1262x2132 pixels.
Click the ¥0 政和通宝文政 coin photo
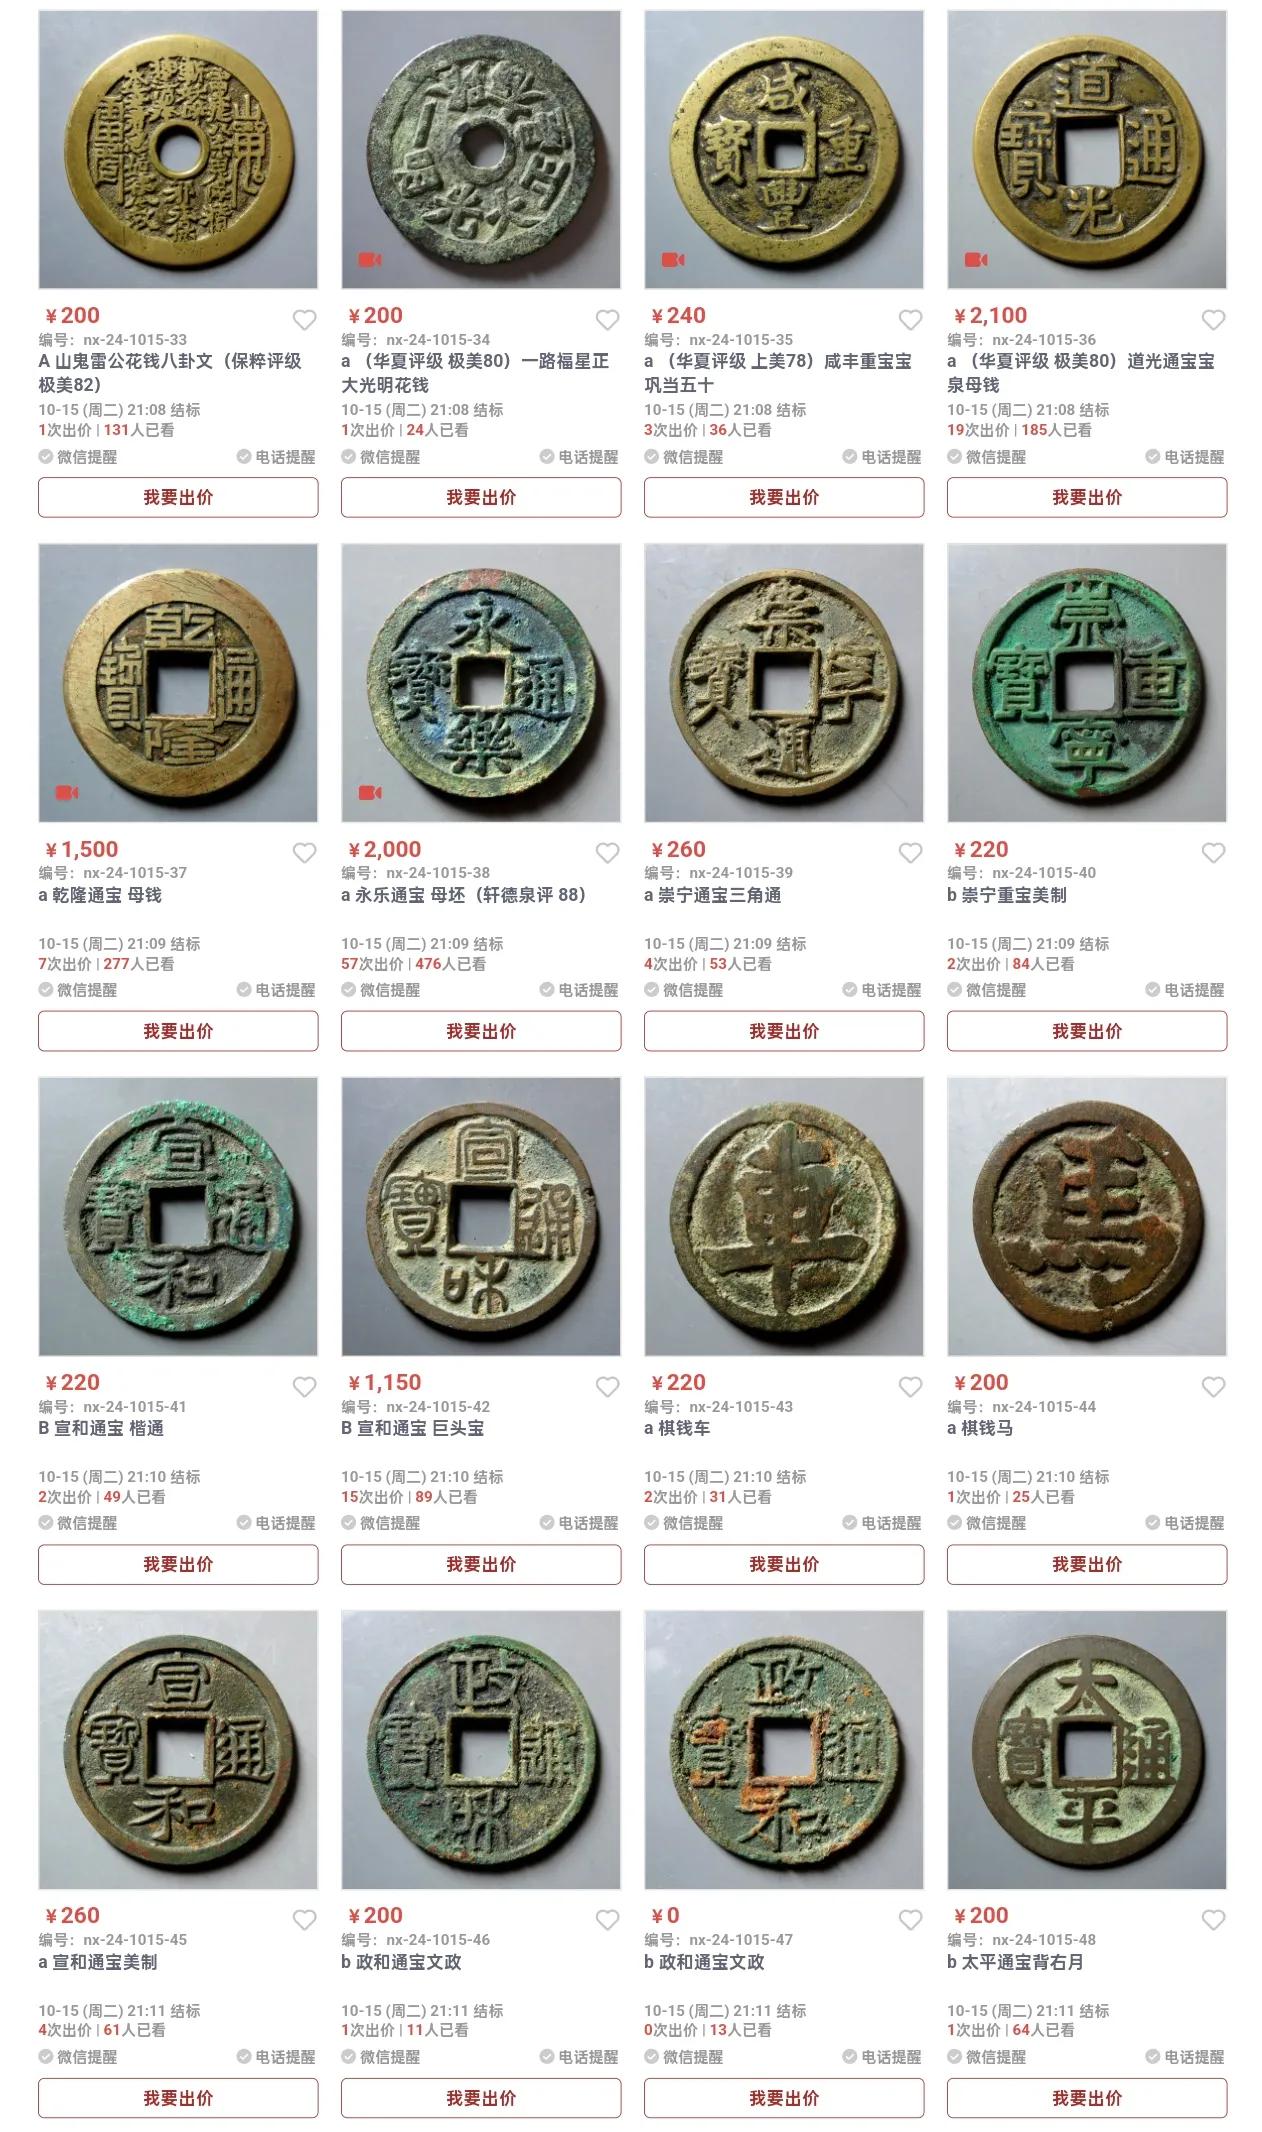(x=784, y=1749)
